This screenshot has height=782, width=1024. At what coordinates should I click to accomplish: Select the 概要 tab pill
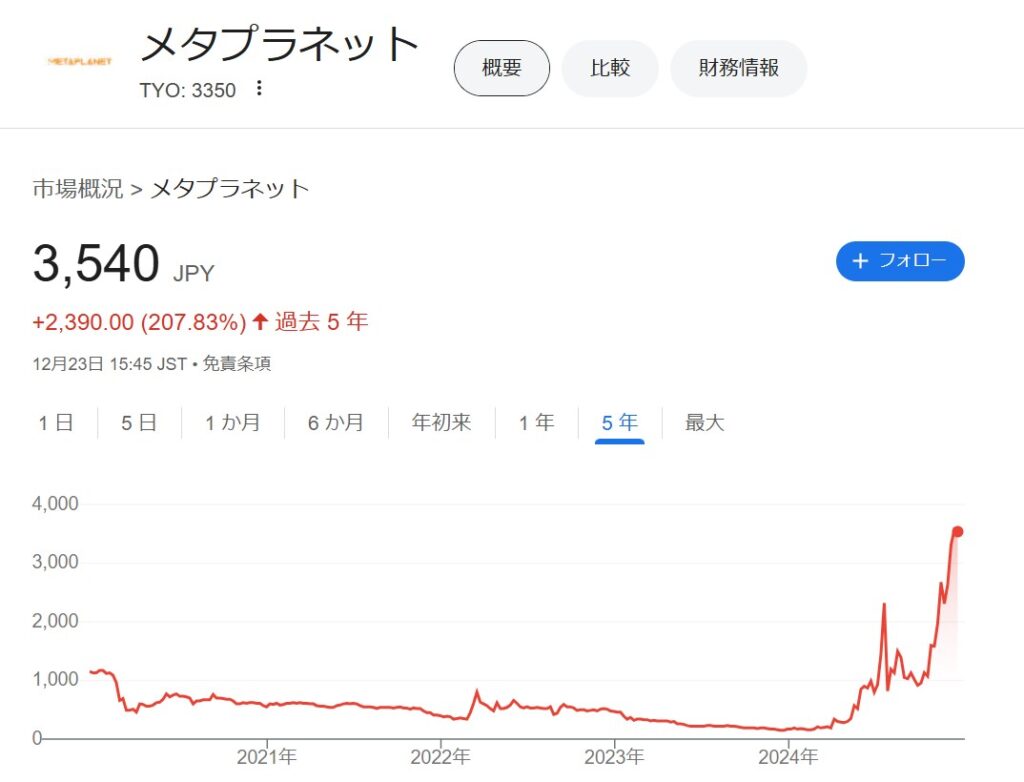click(502, 68)
